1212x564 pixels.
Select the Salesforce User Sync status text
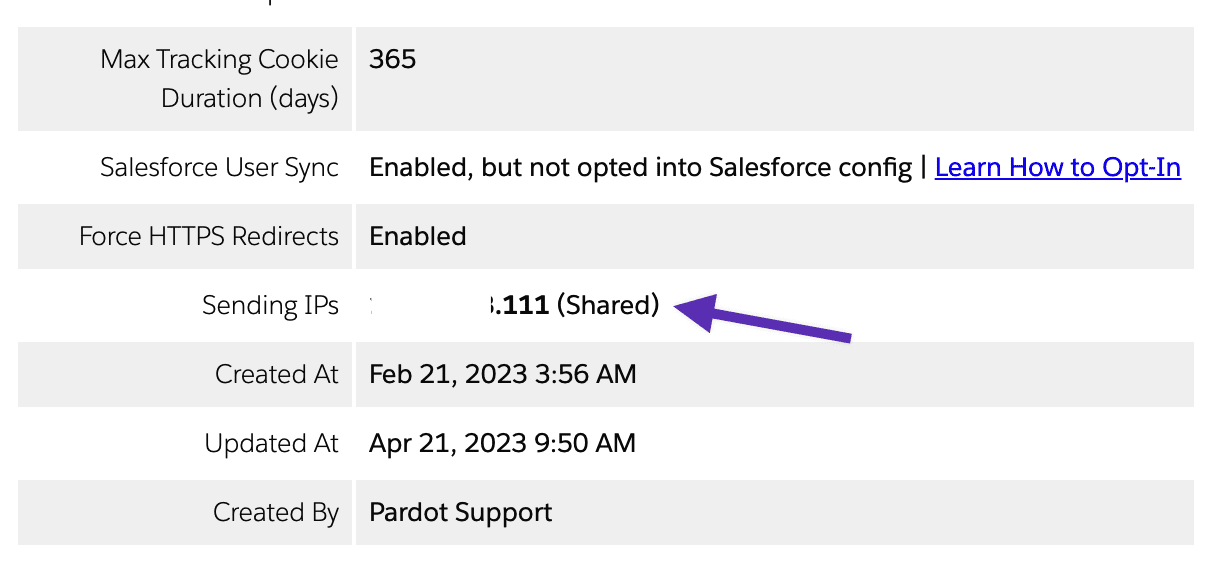[640, 168]
